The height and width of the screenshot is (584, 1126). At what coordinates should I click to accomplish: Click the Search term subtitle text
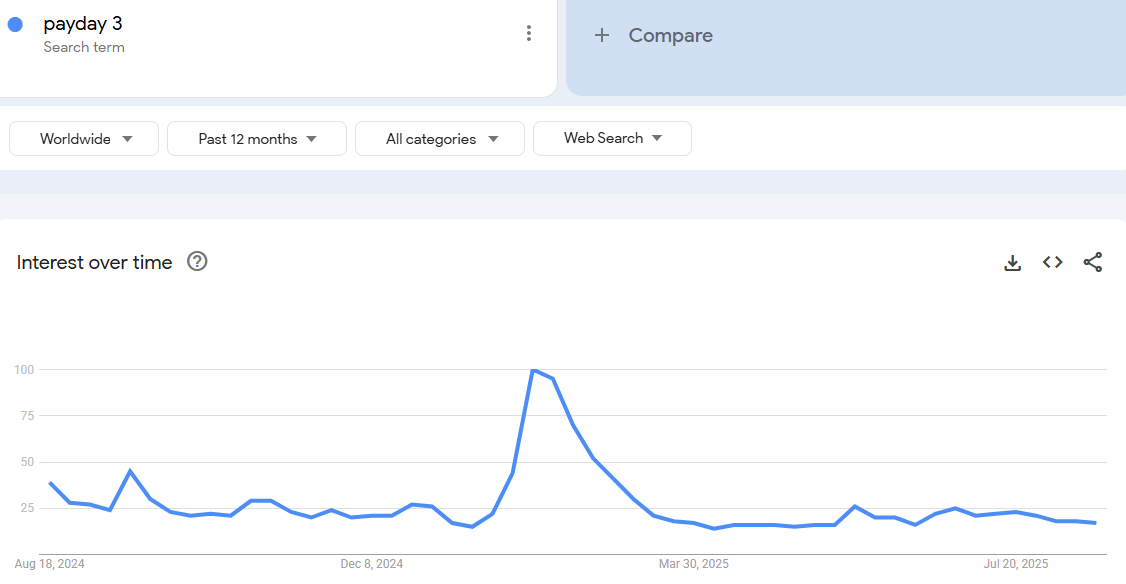tap(84, 47)
